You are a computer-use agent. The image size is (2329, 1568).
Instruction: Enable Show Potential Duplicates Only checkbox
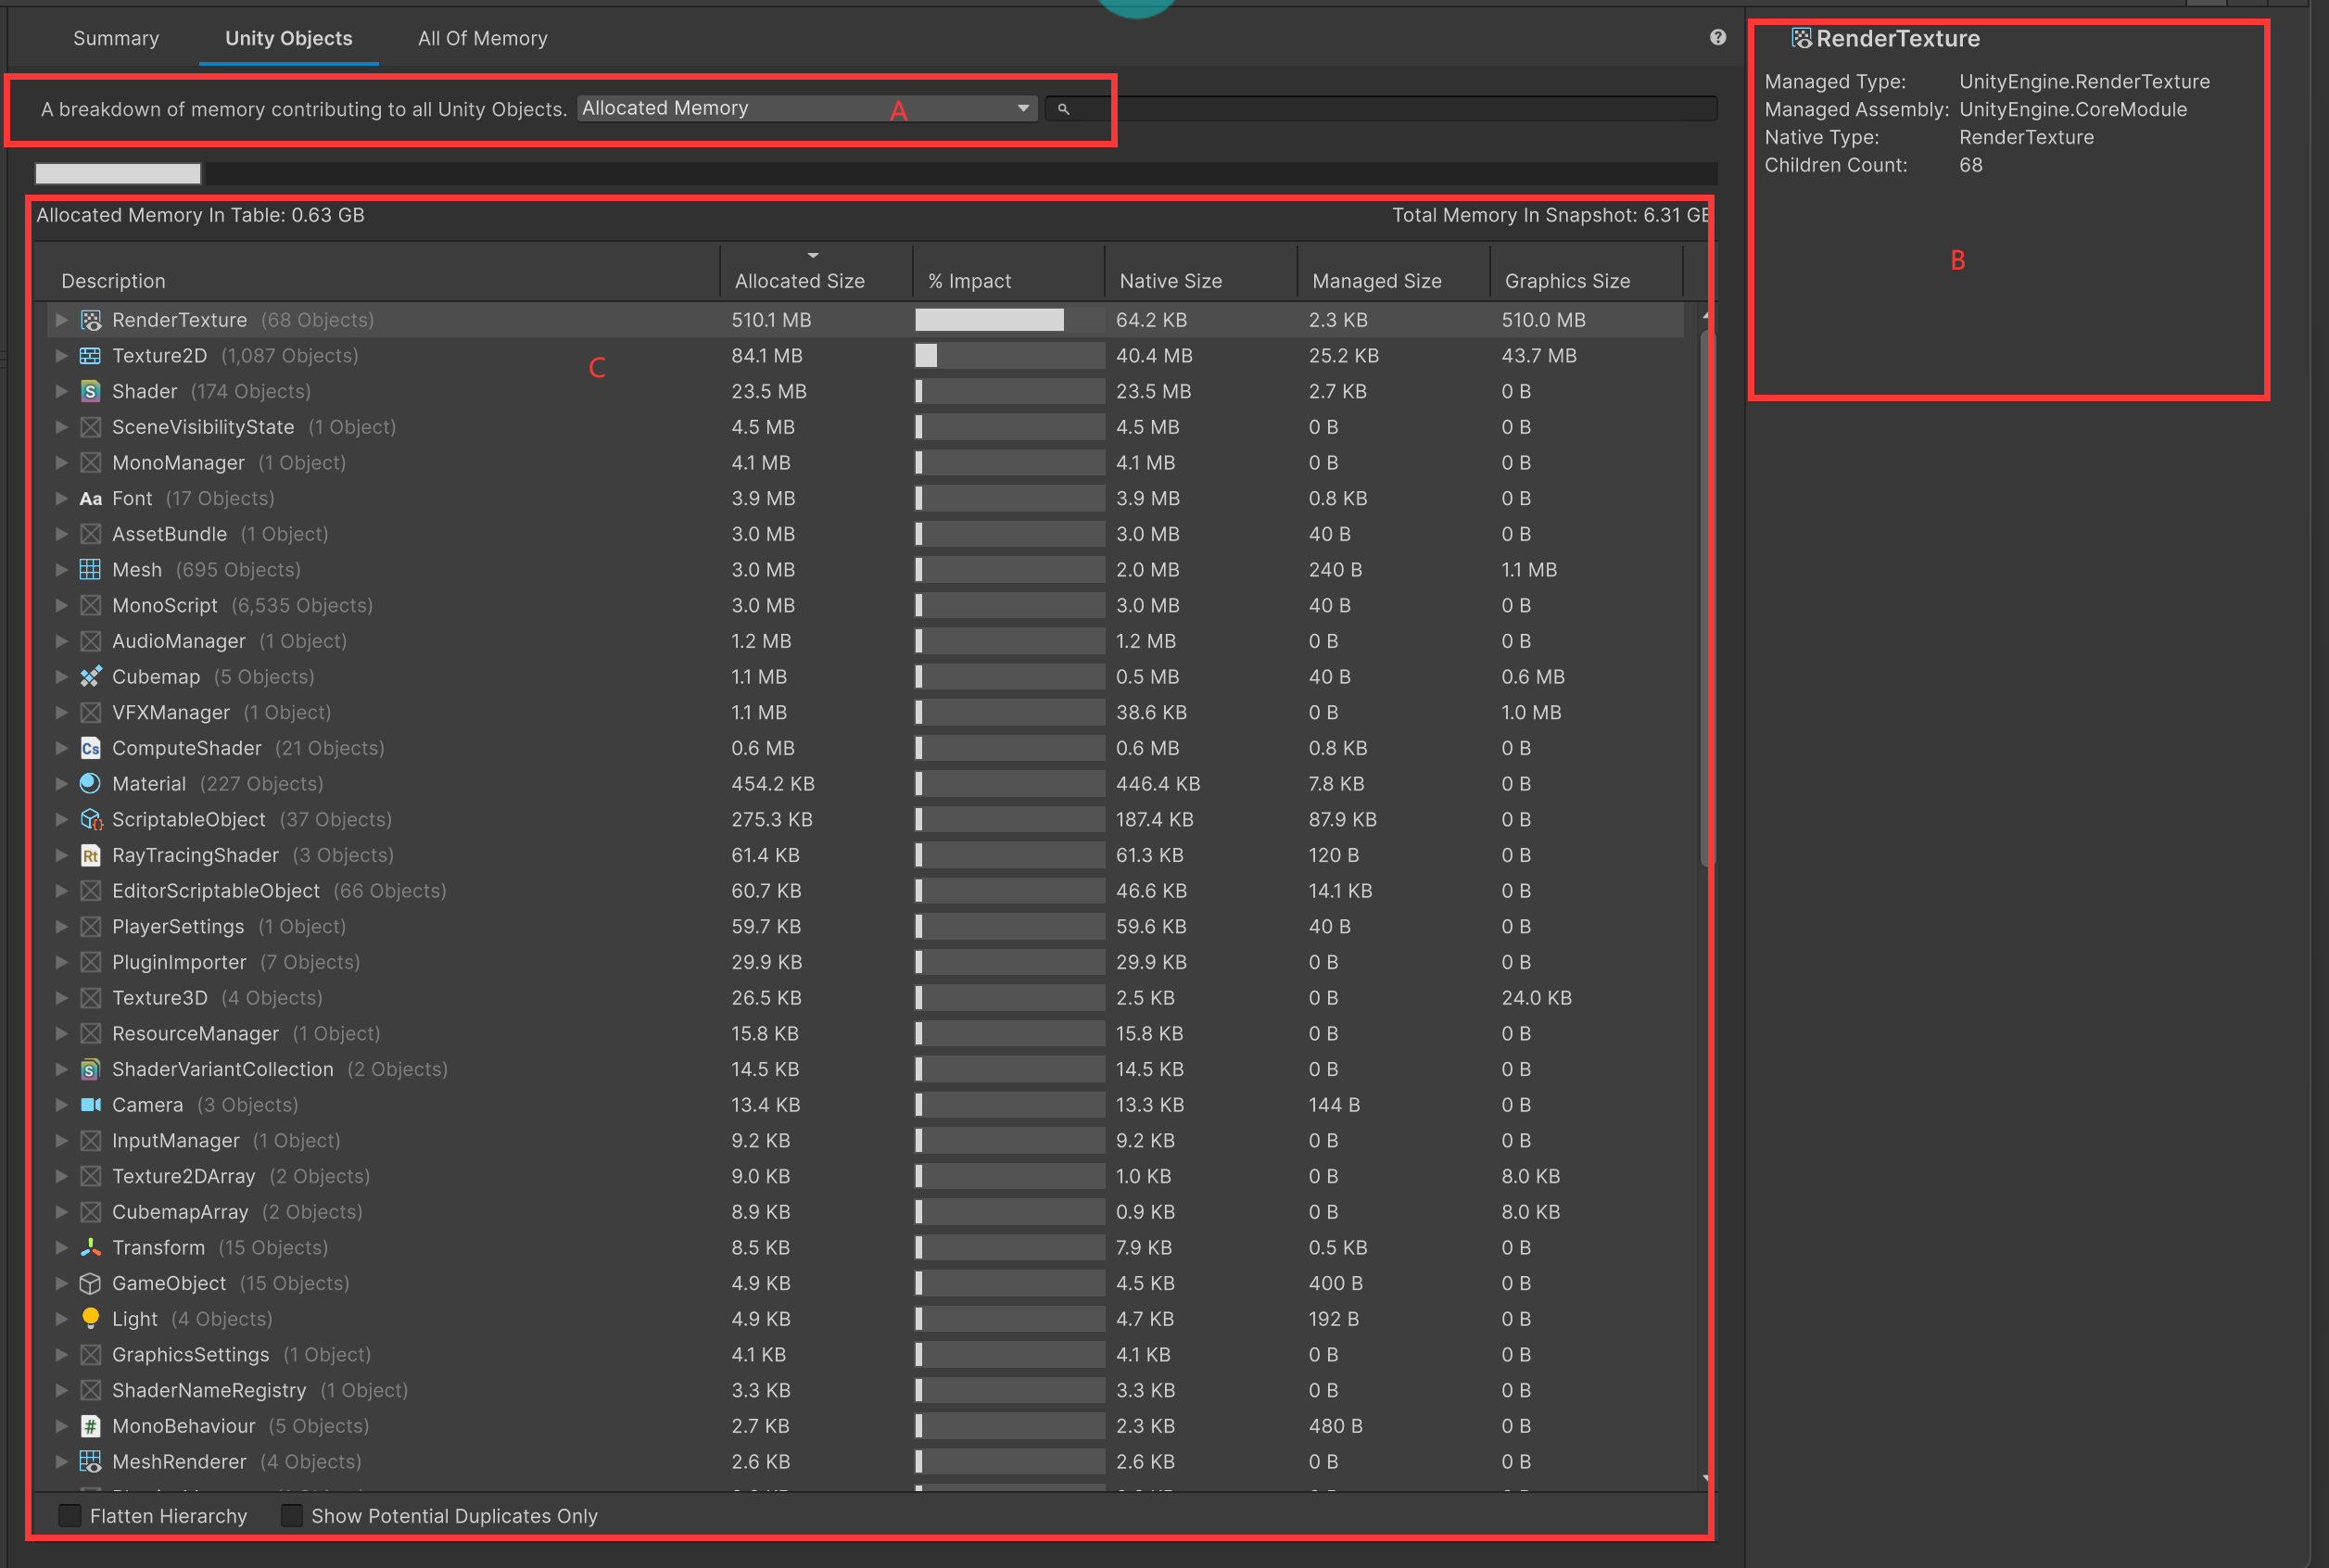coord(291,1515)
